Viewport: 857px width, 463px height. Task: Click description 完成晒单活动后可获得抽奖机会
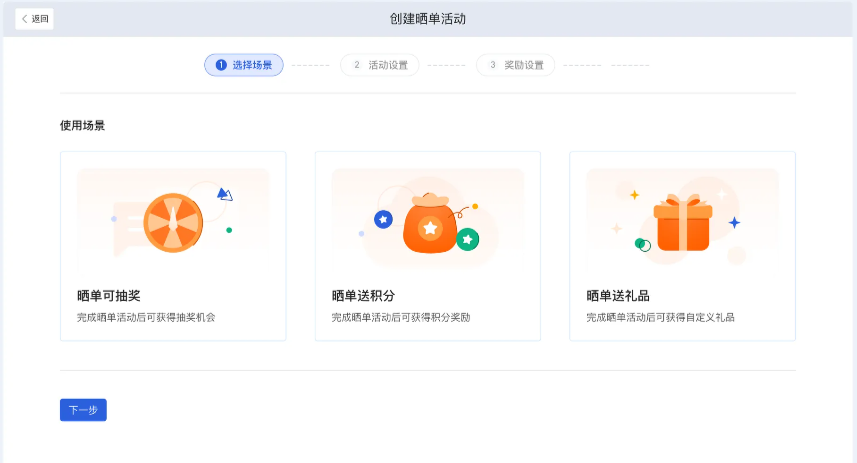(x=146, y=318)
